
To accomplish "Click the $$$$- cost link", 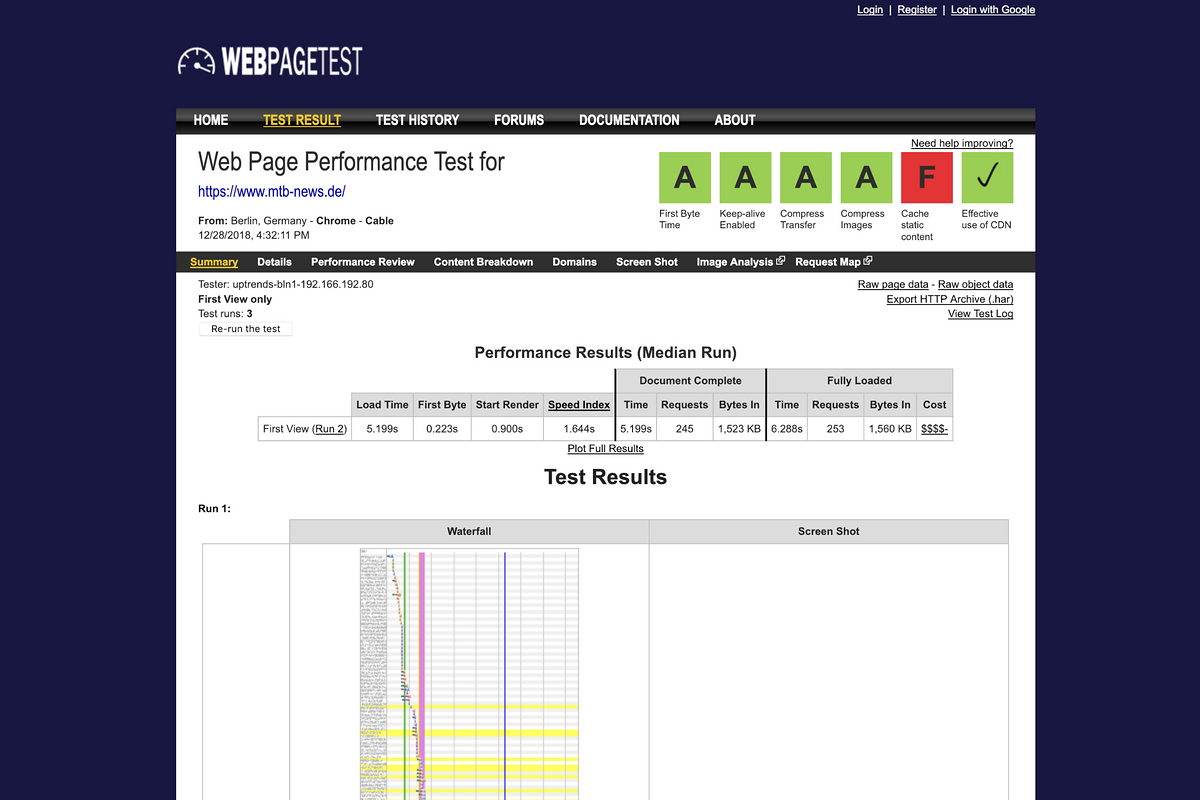I will point(934,429).
